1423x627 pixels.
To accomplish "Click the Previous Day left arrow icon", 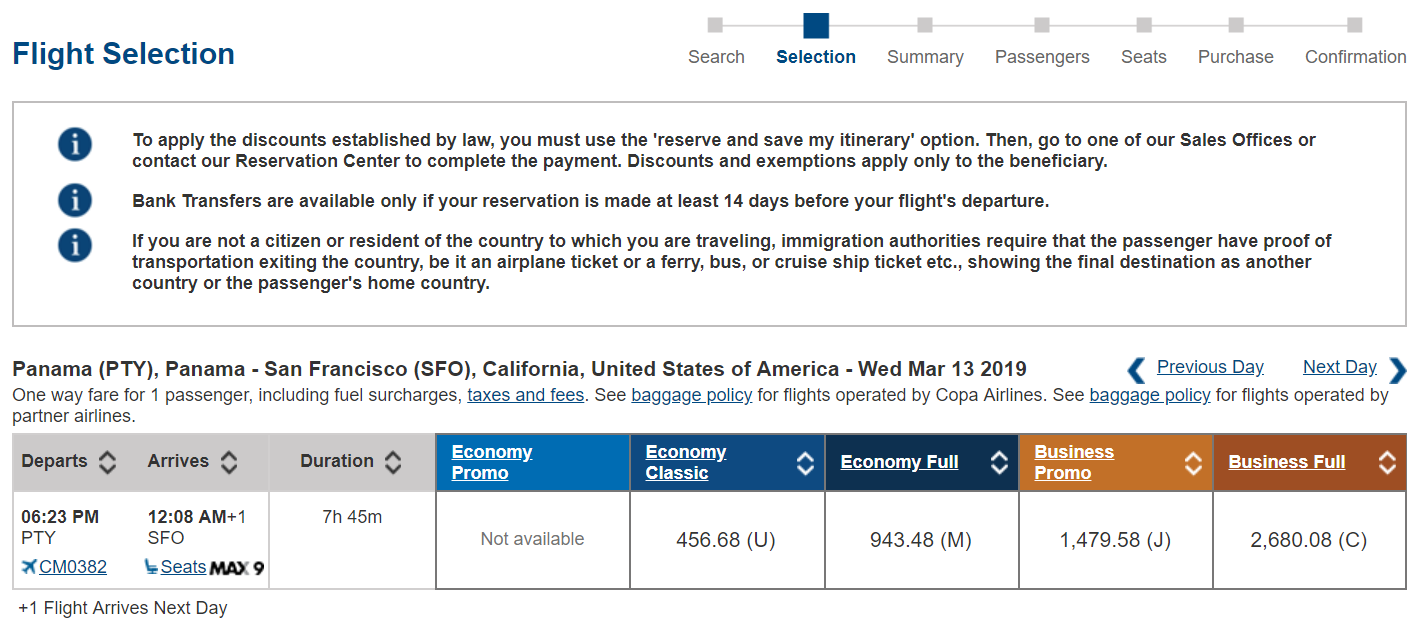I will (x=1136, y=371).
